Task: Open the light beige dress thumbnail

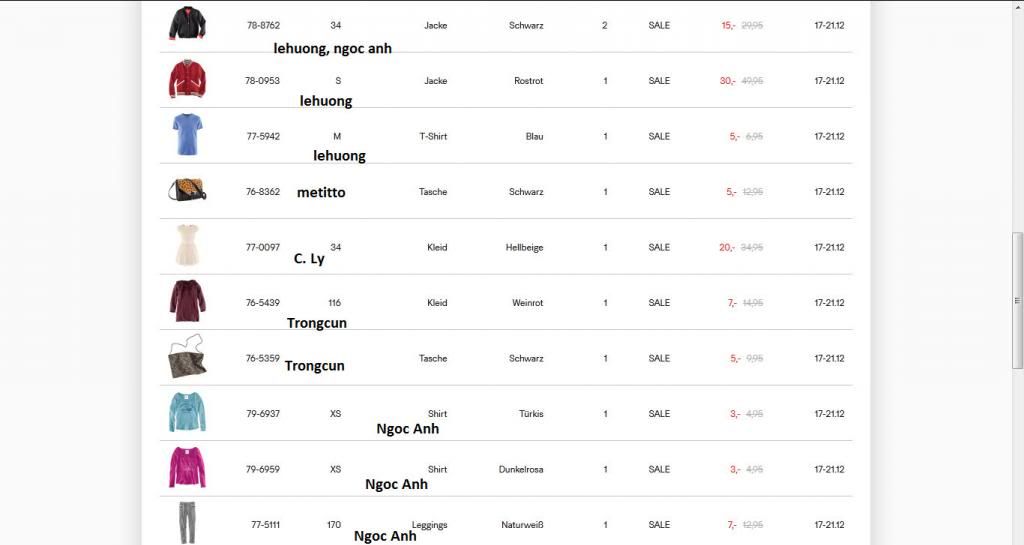Action: pyautogui.click(x=187, y=246)
